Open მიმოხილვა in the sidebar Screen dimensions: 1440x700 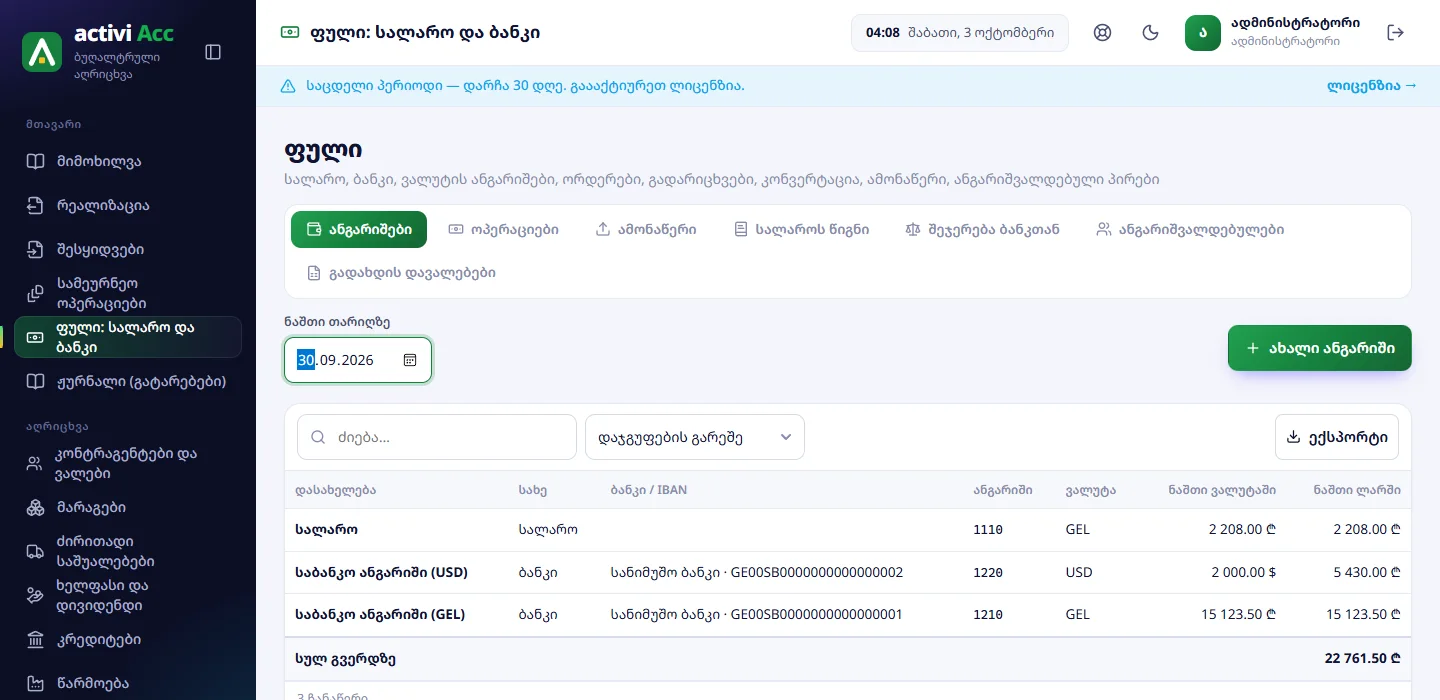[128, 162]
